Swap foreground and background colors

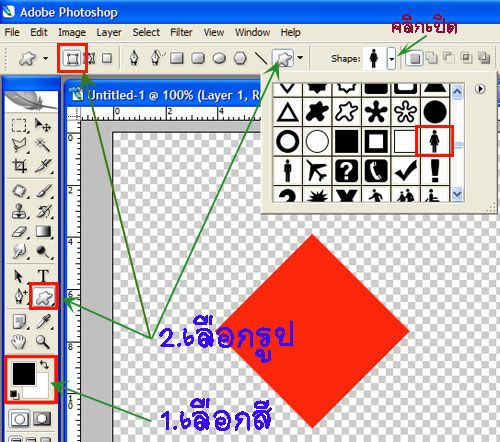[x=44, y=364]
